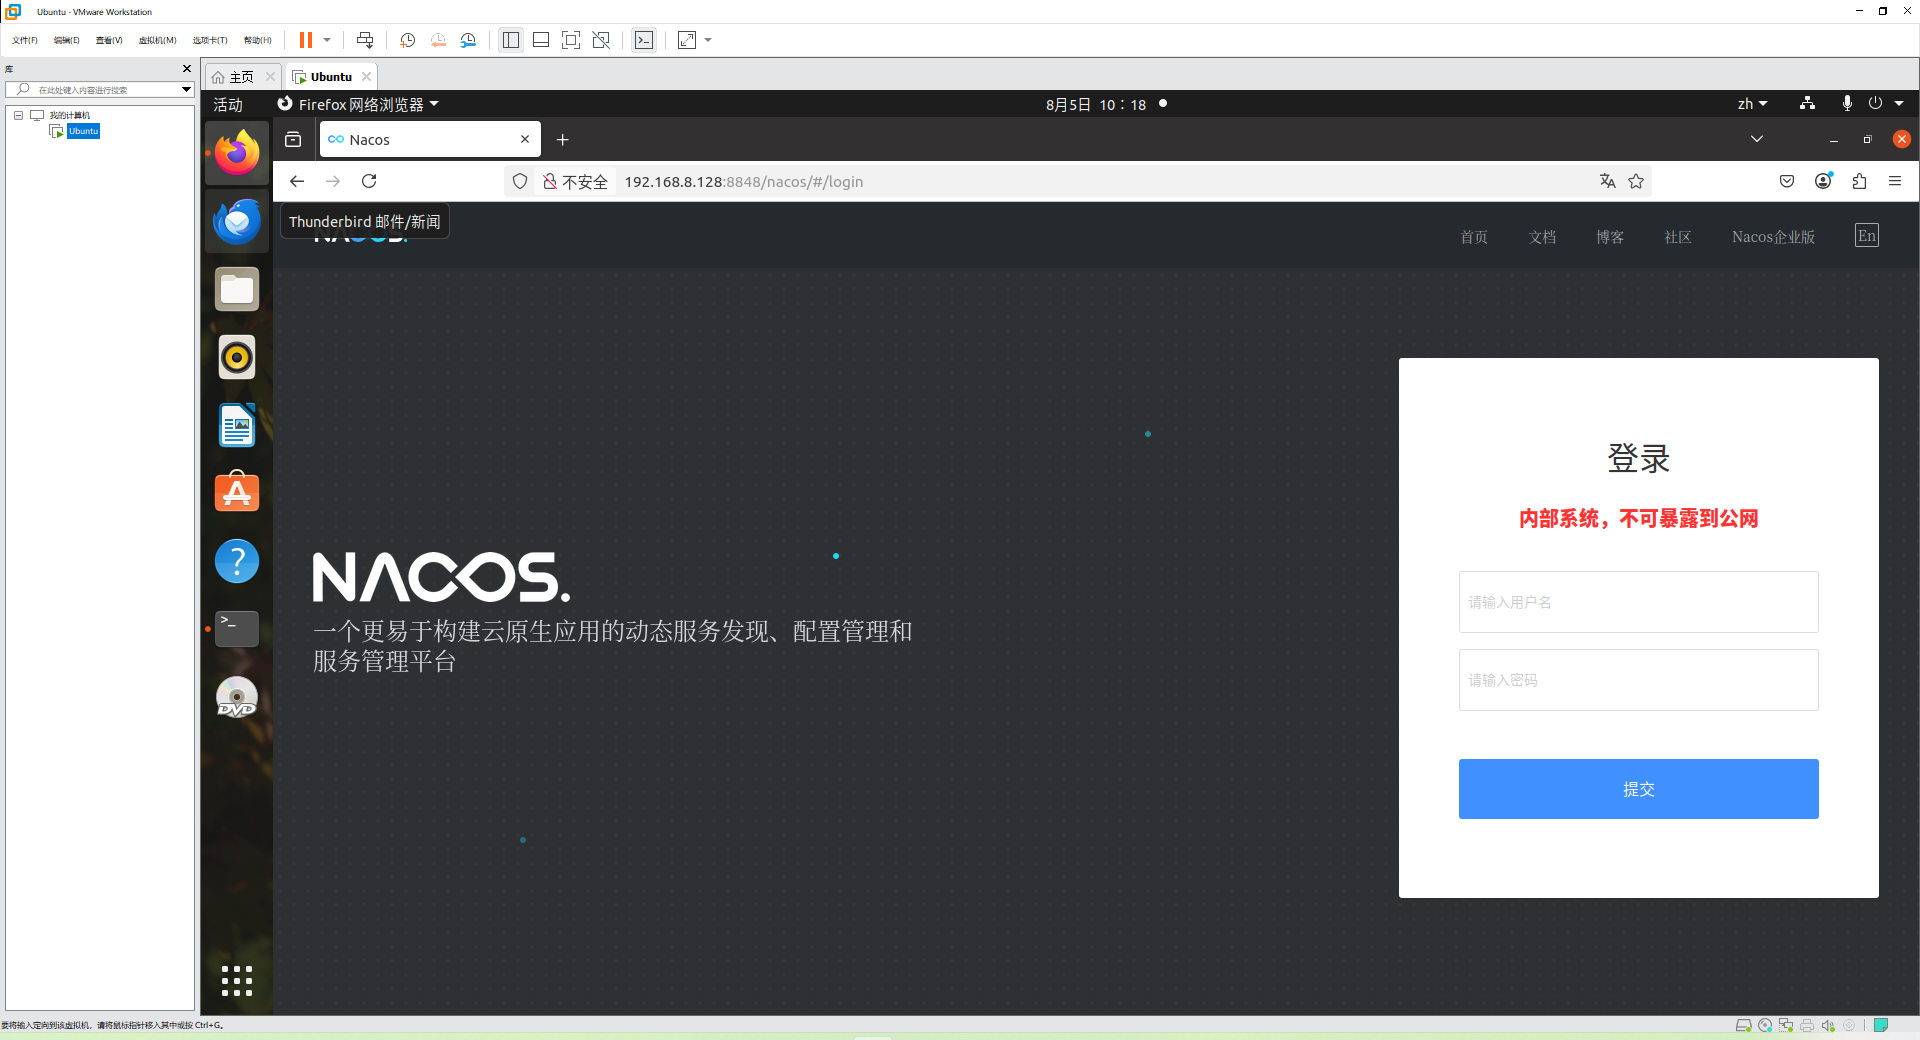Click the printer status bar icon
Image resolution: width=1920 pixels, height=1040 pixels.
pyautogui.click(x=1807, y=1025)
